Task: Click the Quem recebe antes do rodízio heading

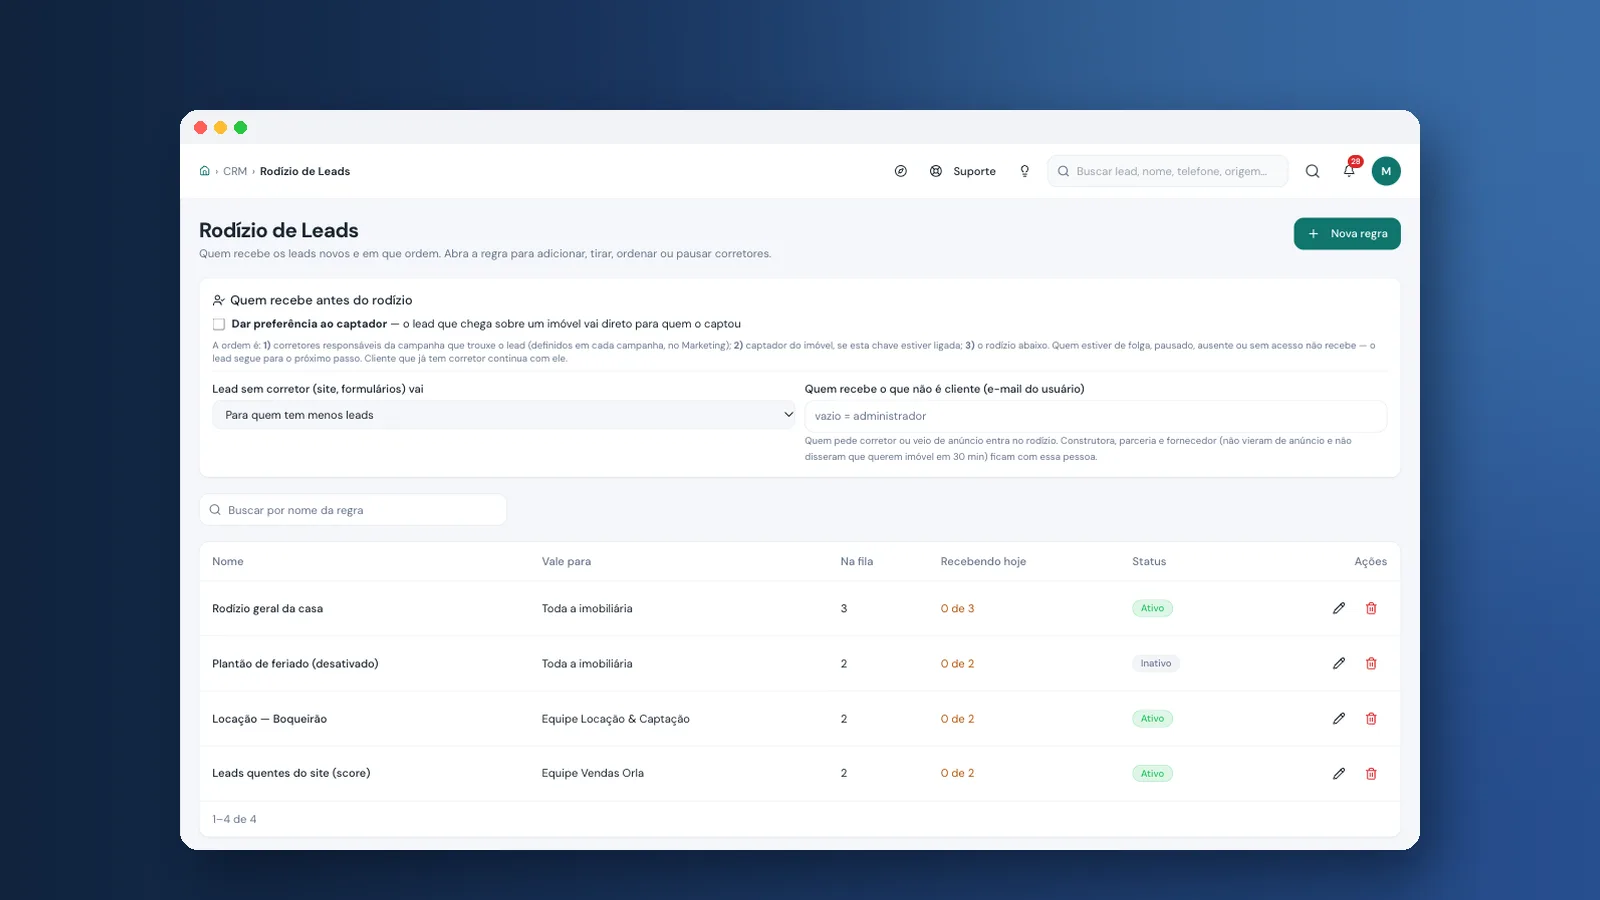Action: point(321,300)
